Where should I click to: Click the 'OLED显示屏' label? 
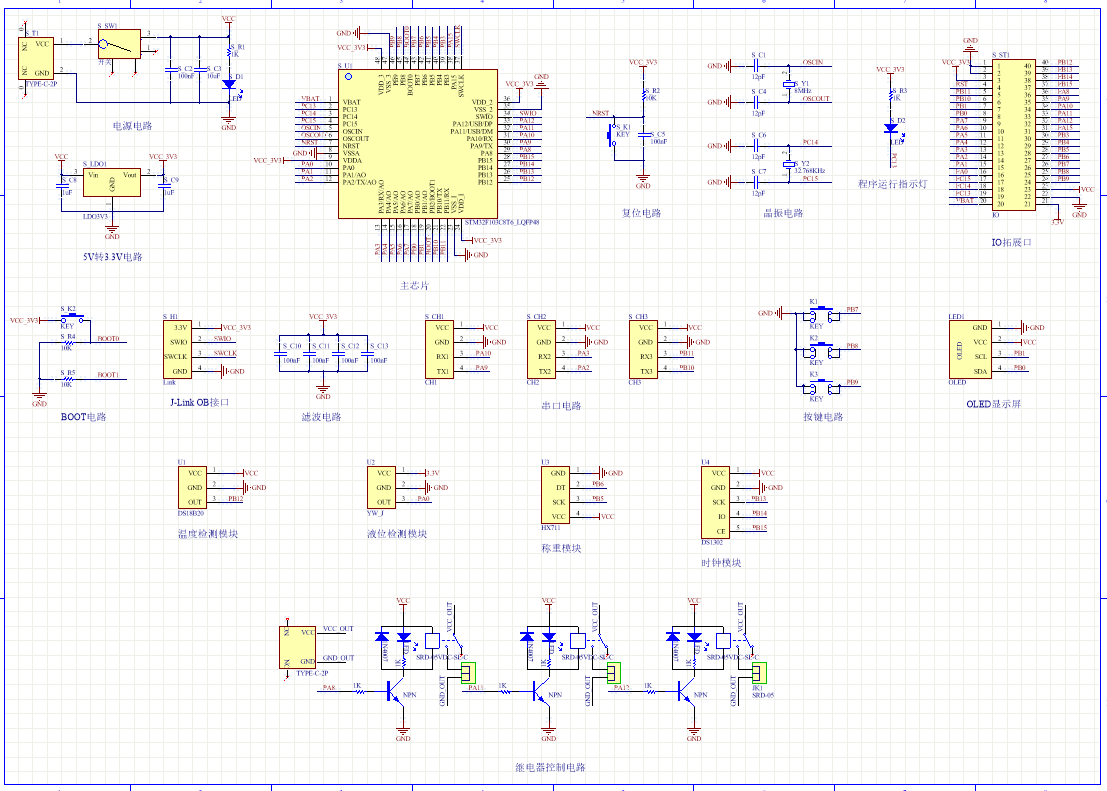click(993, 404)
